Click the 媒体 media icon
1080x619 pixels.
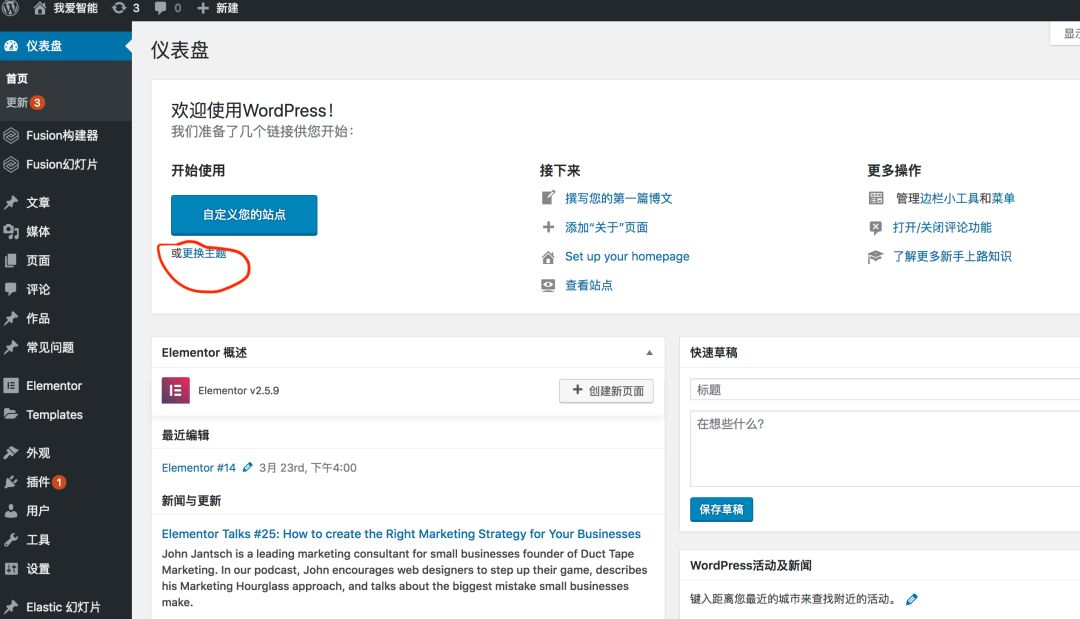tap(11, 231)
